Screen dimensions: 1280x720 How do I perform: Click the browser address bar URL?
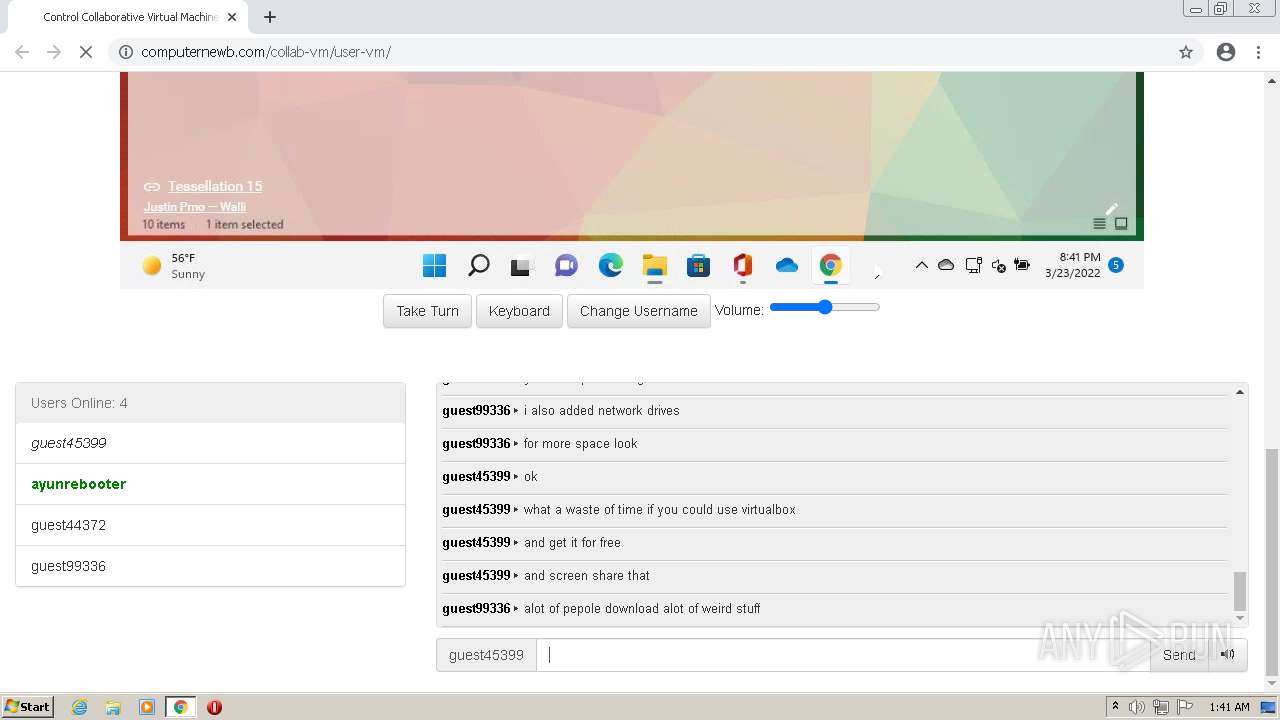point(266,52)
